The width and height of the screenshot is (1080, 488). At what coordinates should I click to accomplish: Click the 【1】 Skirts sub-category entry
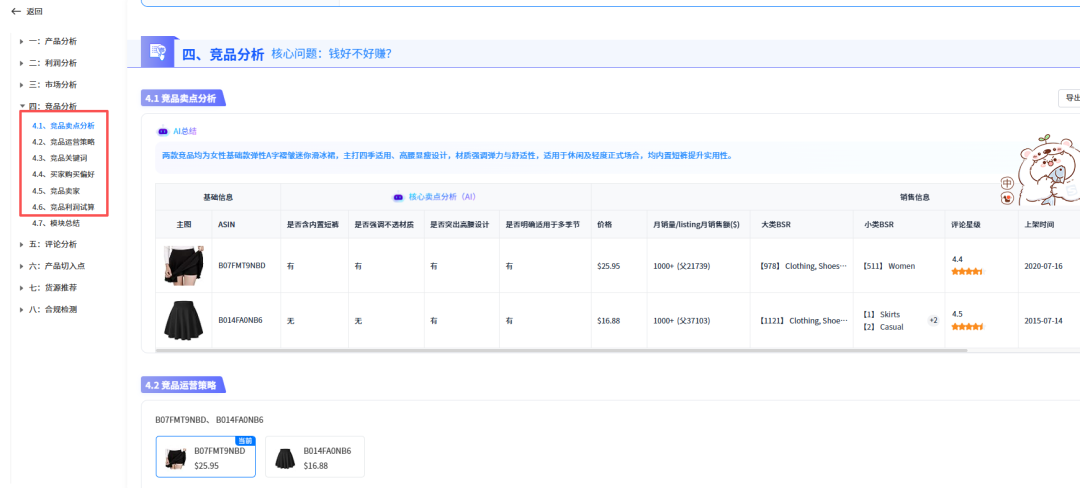[881, 315]
